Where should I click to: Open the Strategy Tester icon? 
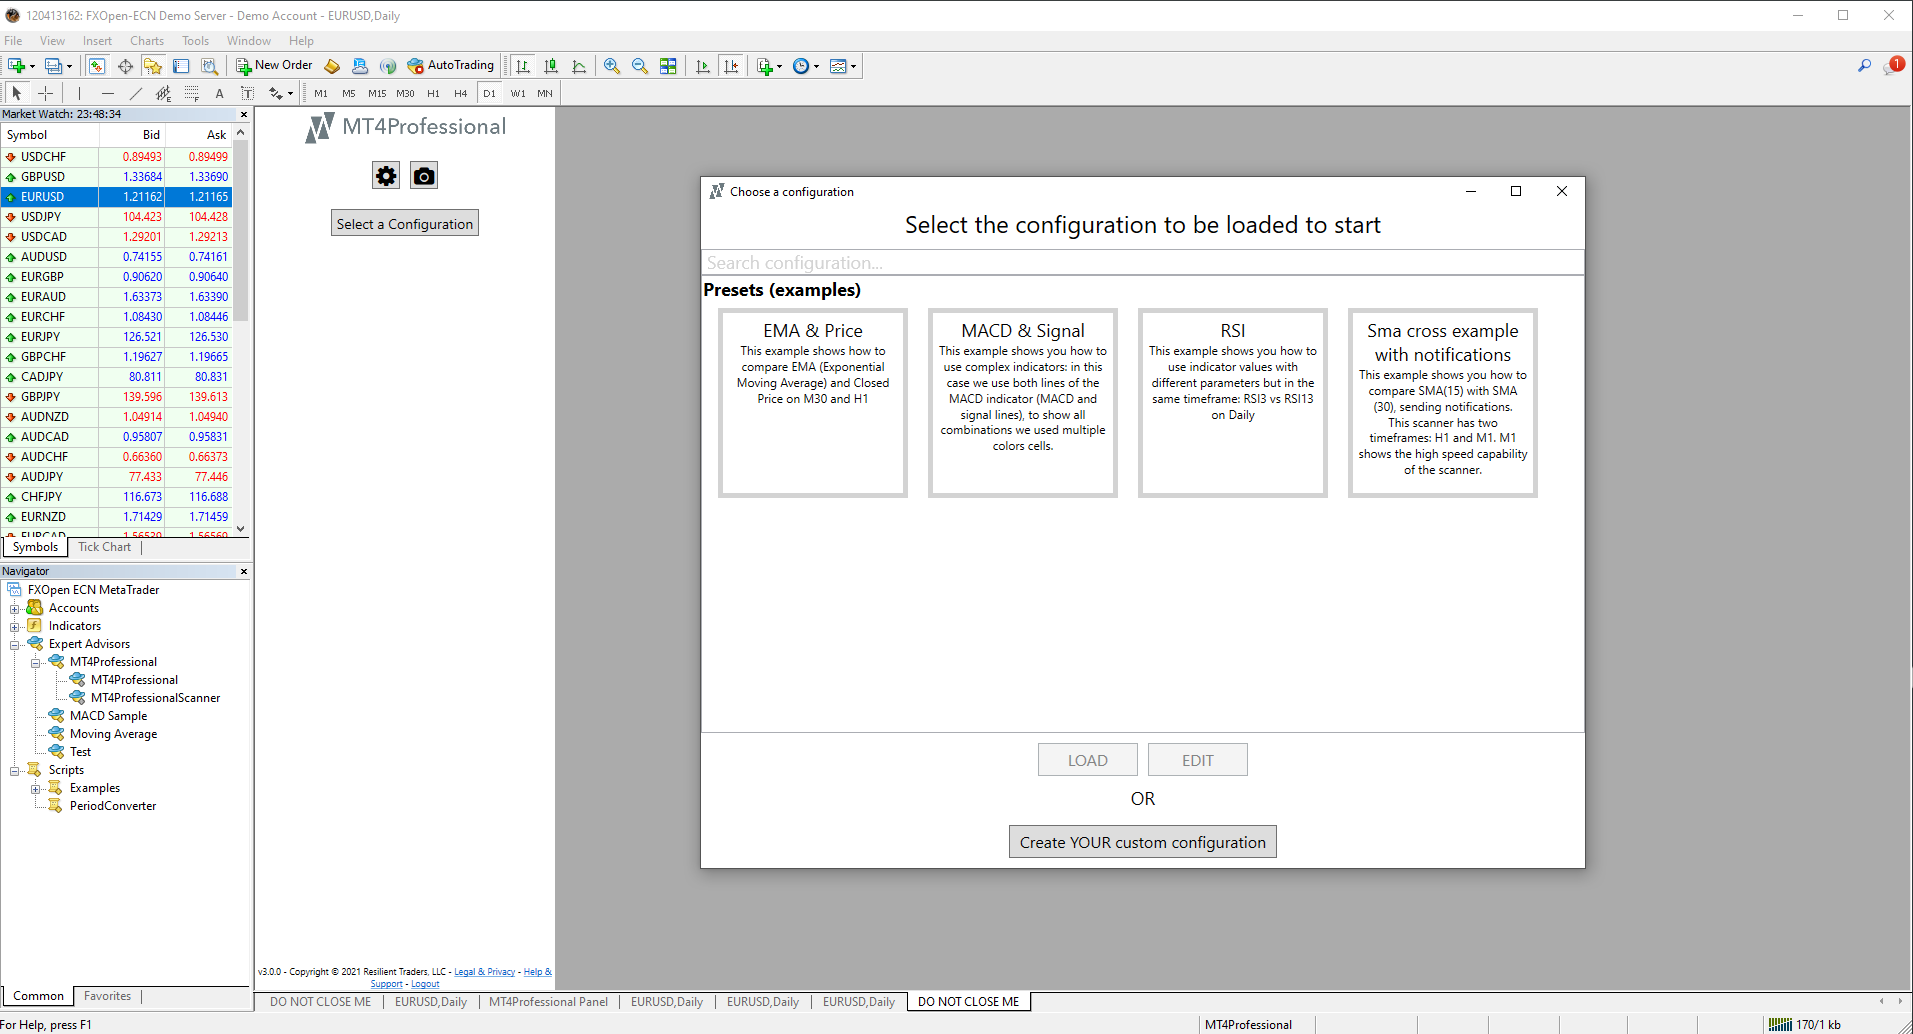tap(209, 66)
